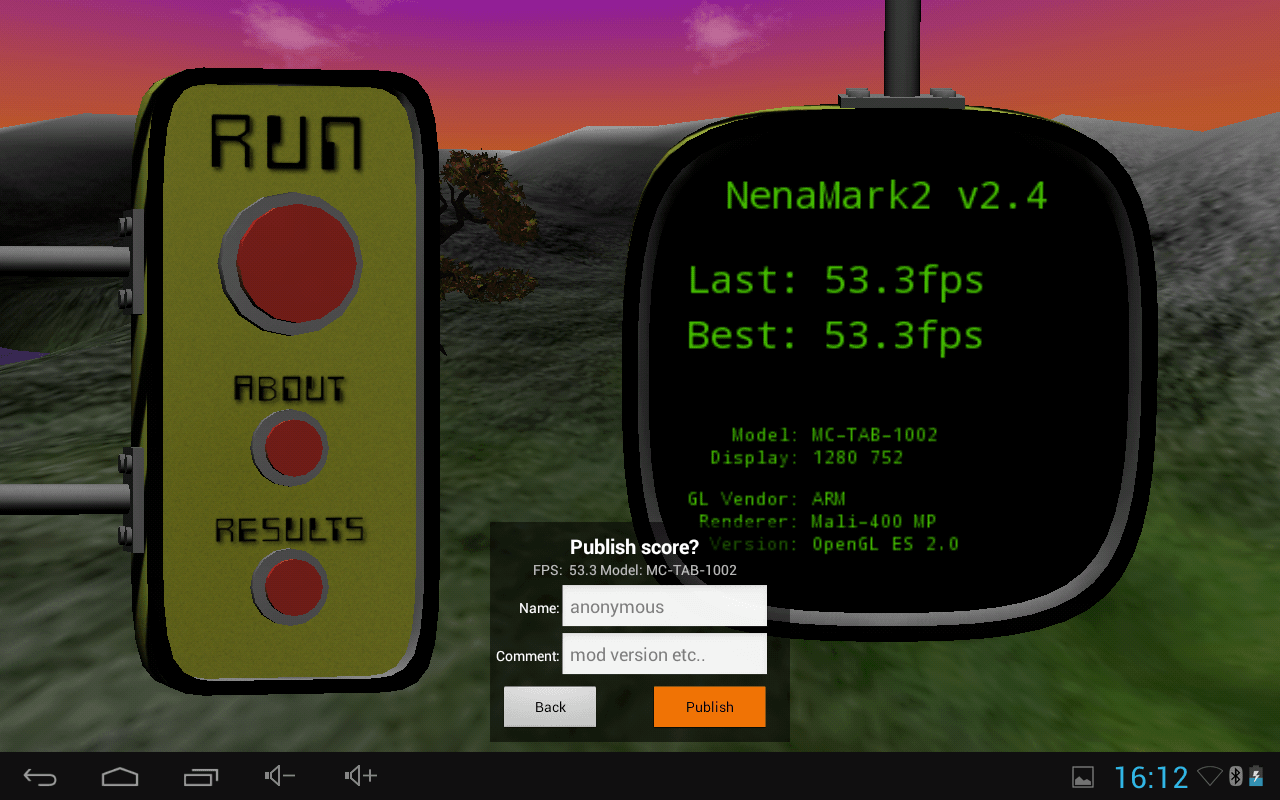The image size is (1280, 800).
Task: Open the recent apps icon
Action: click(x=201, y=776)
